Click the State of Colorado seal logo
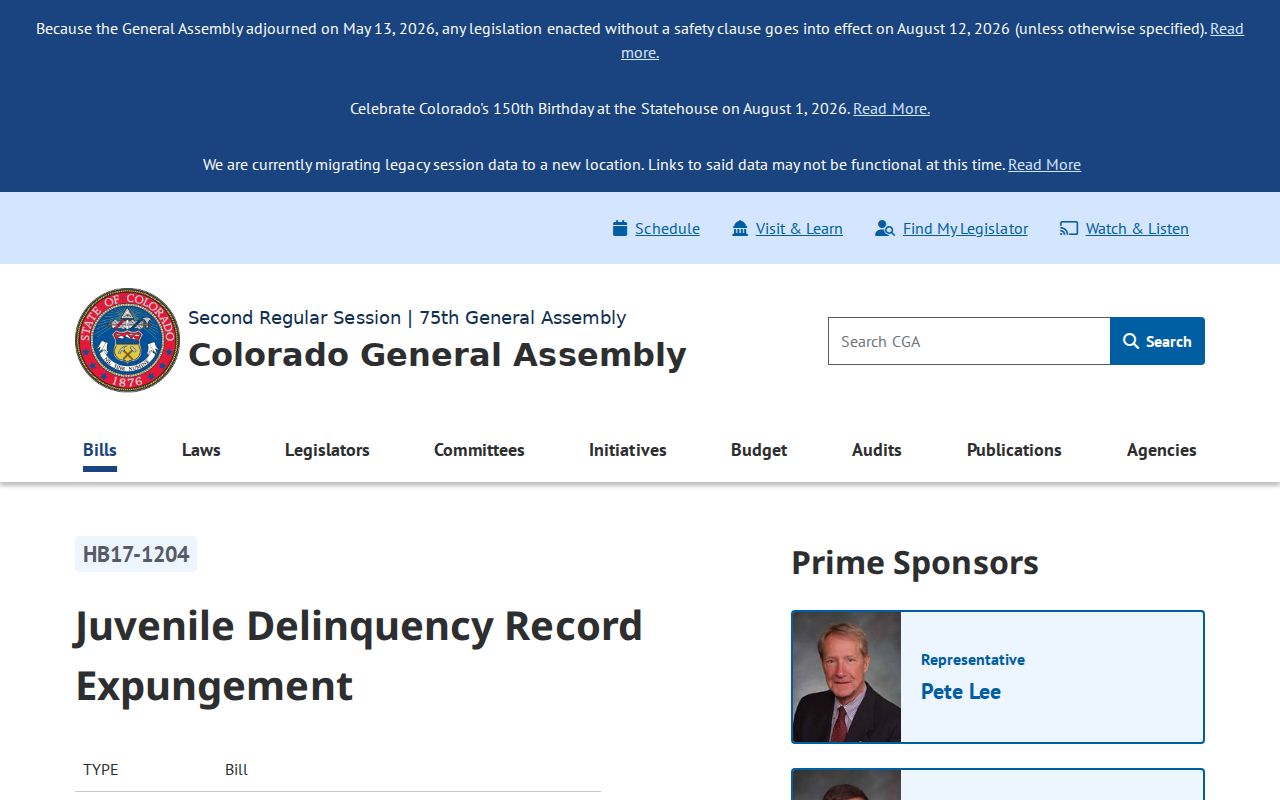1280x800 pixels. click(x=127, y=340)
